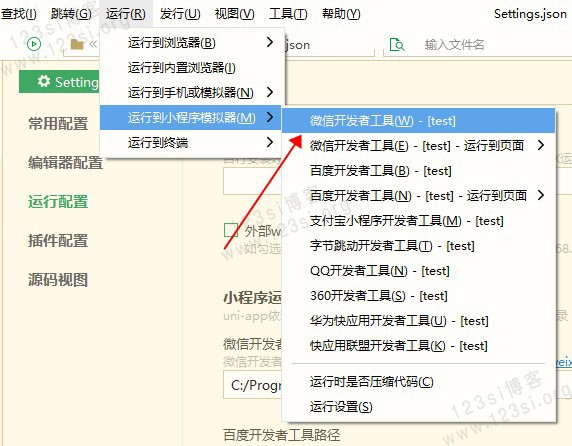This screenshot has width=572, height=446.
Task: Go to 运行配置 settings section
Action: pyautogui.click(x=58, y=201)
